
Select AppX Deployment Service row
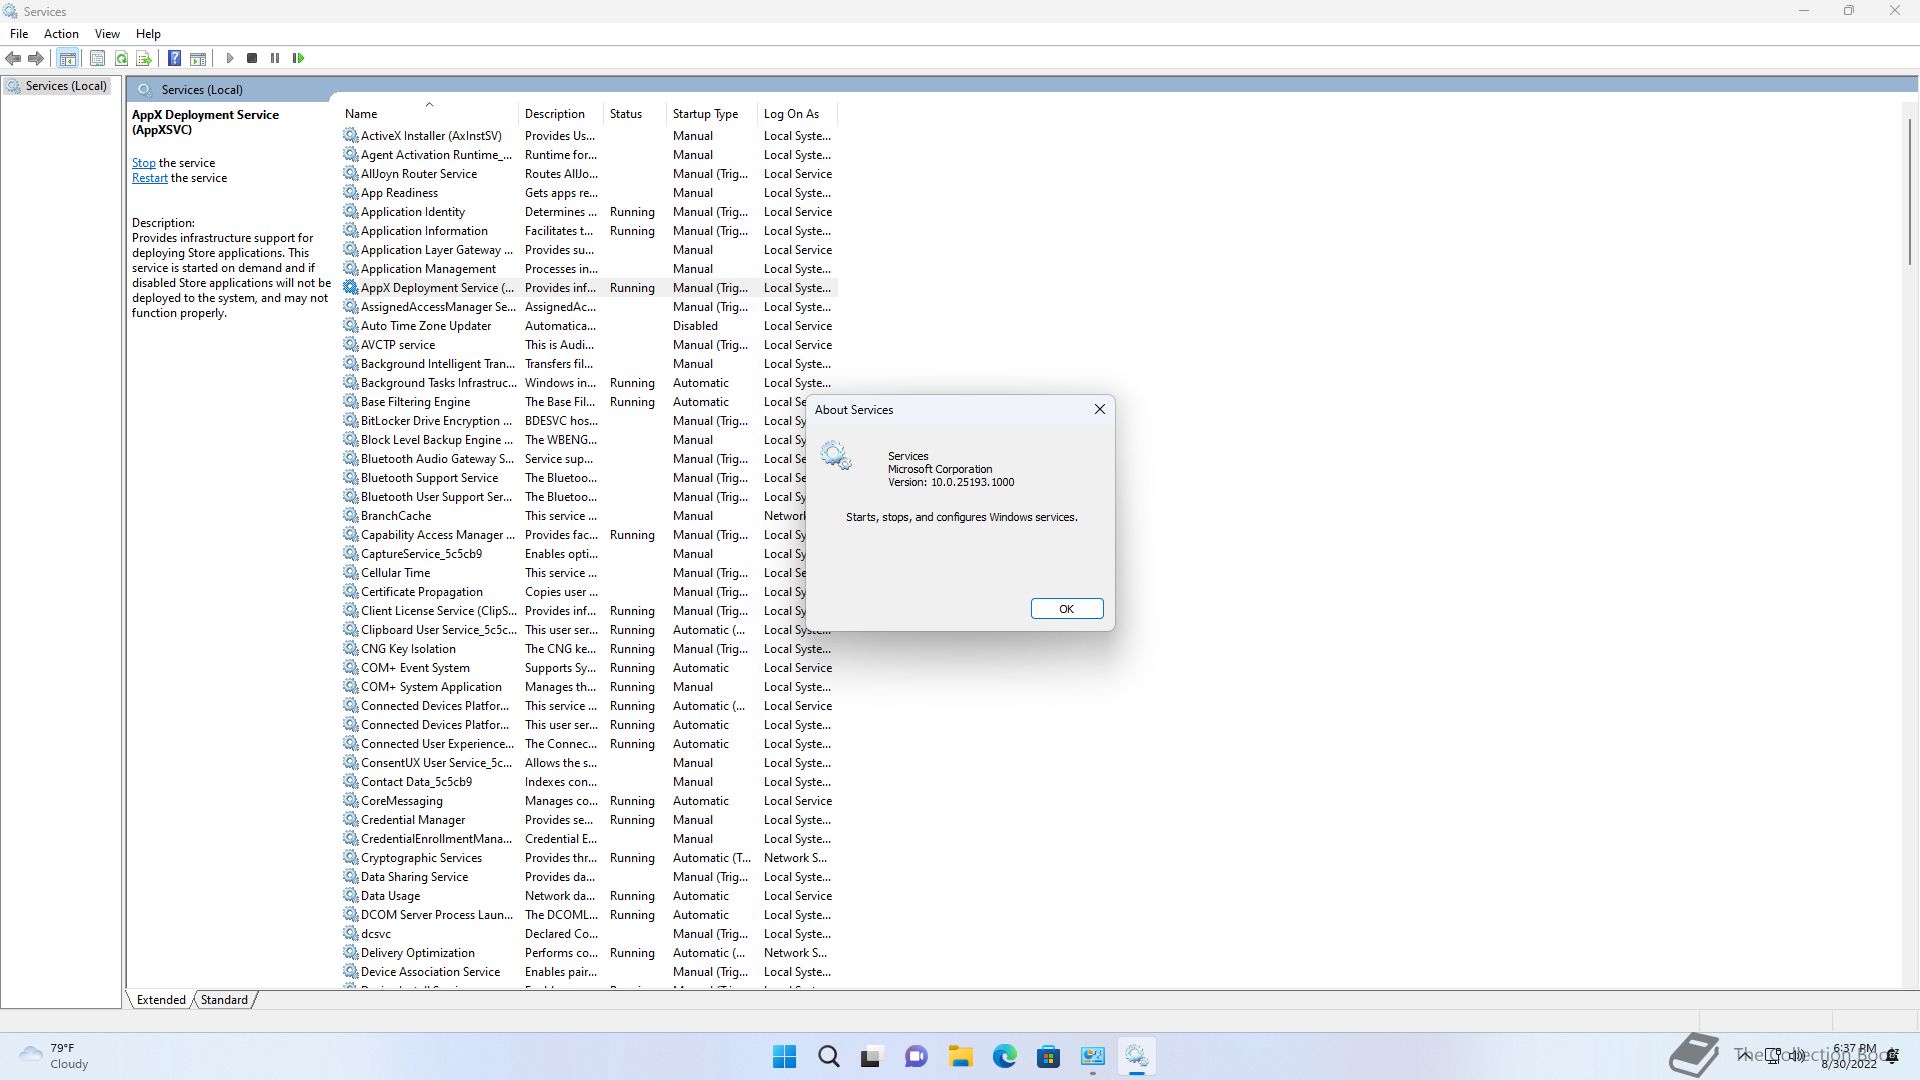[589, 288]
